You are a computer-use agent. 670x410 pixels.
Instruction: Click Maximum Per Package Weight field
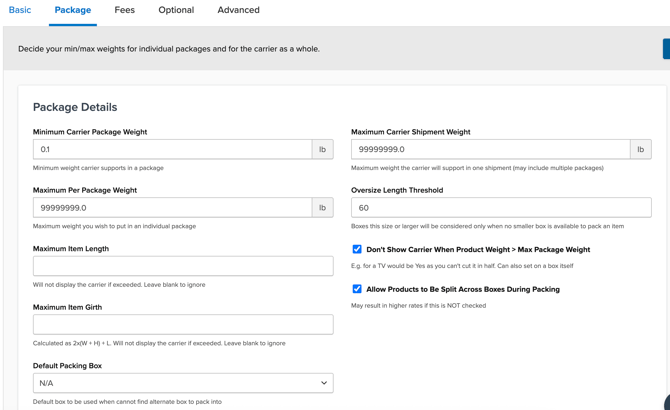tap(172, 208)
